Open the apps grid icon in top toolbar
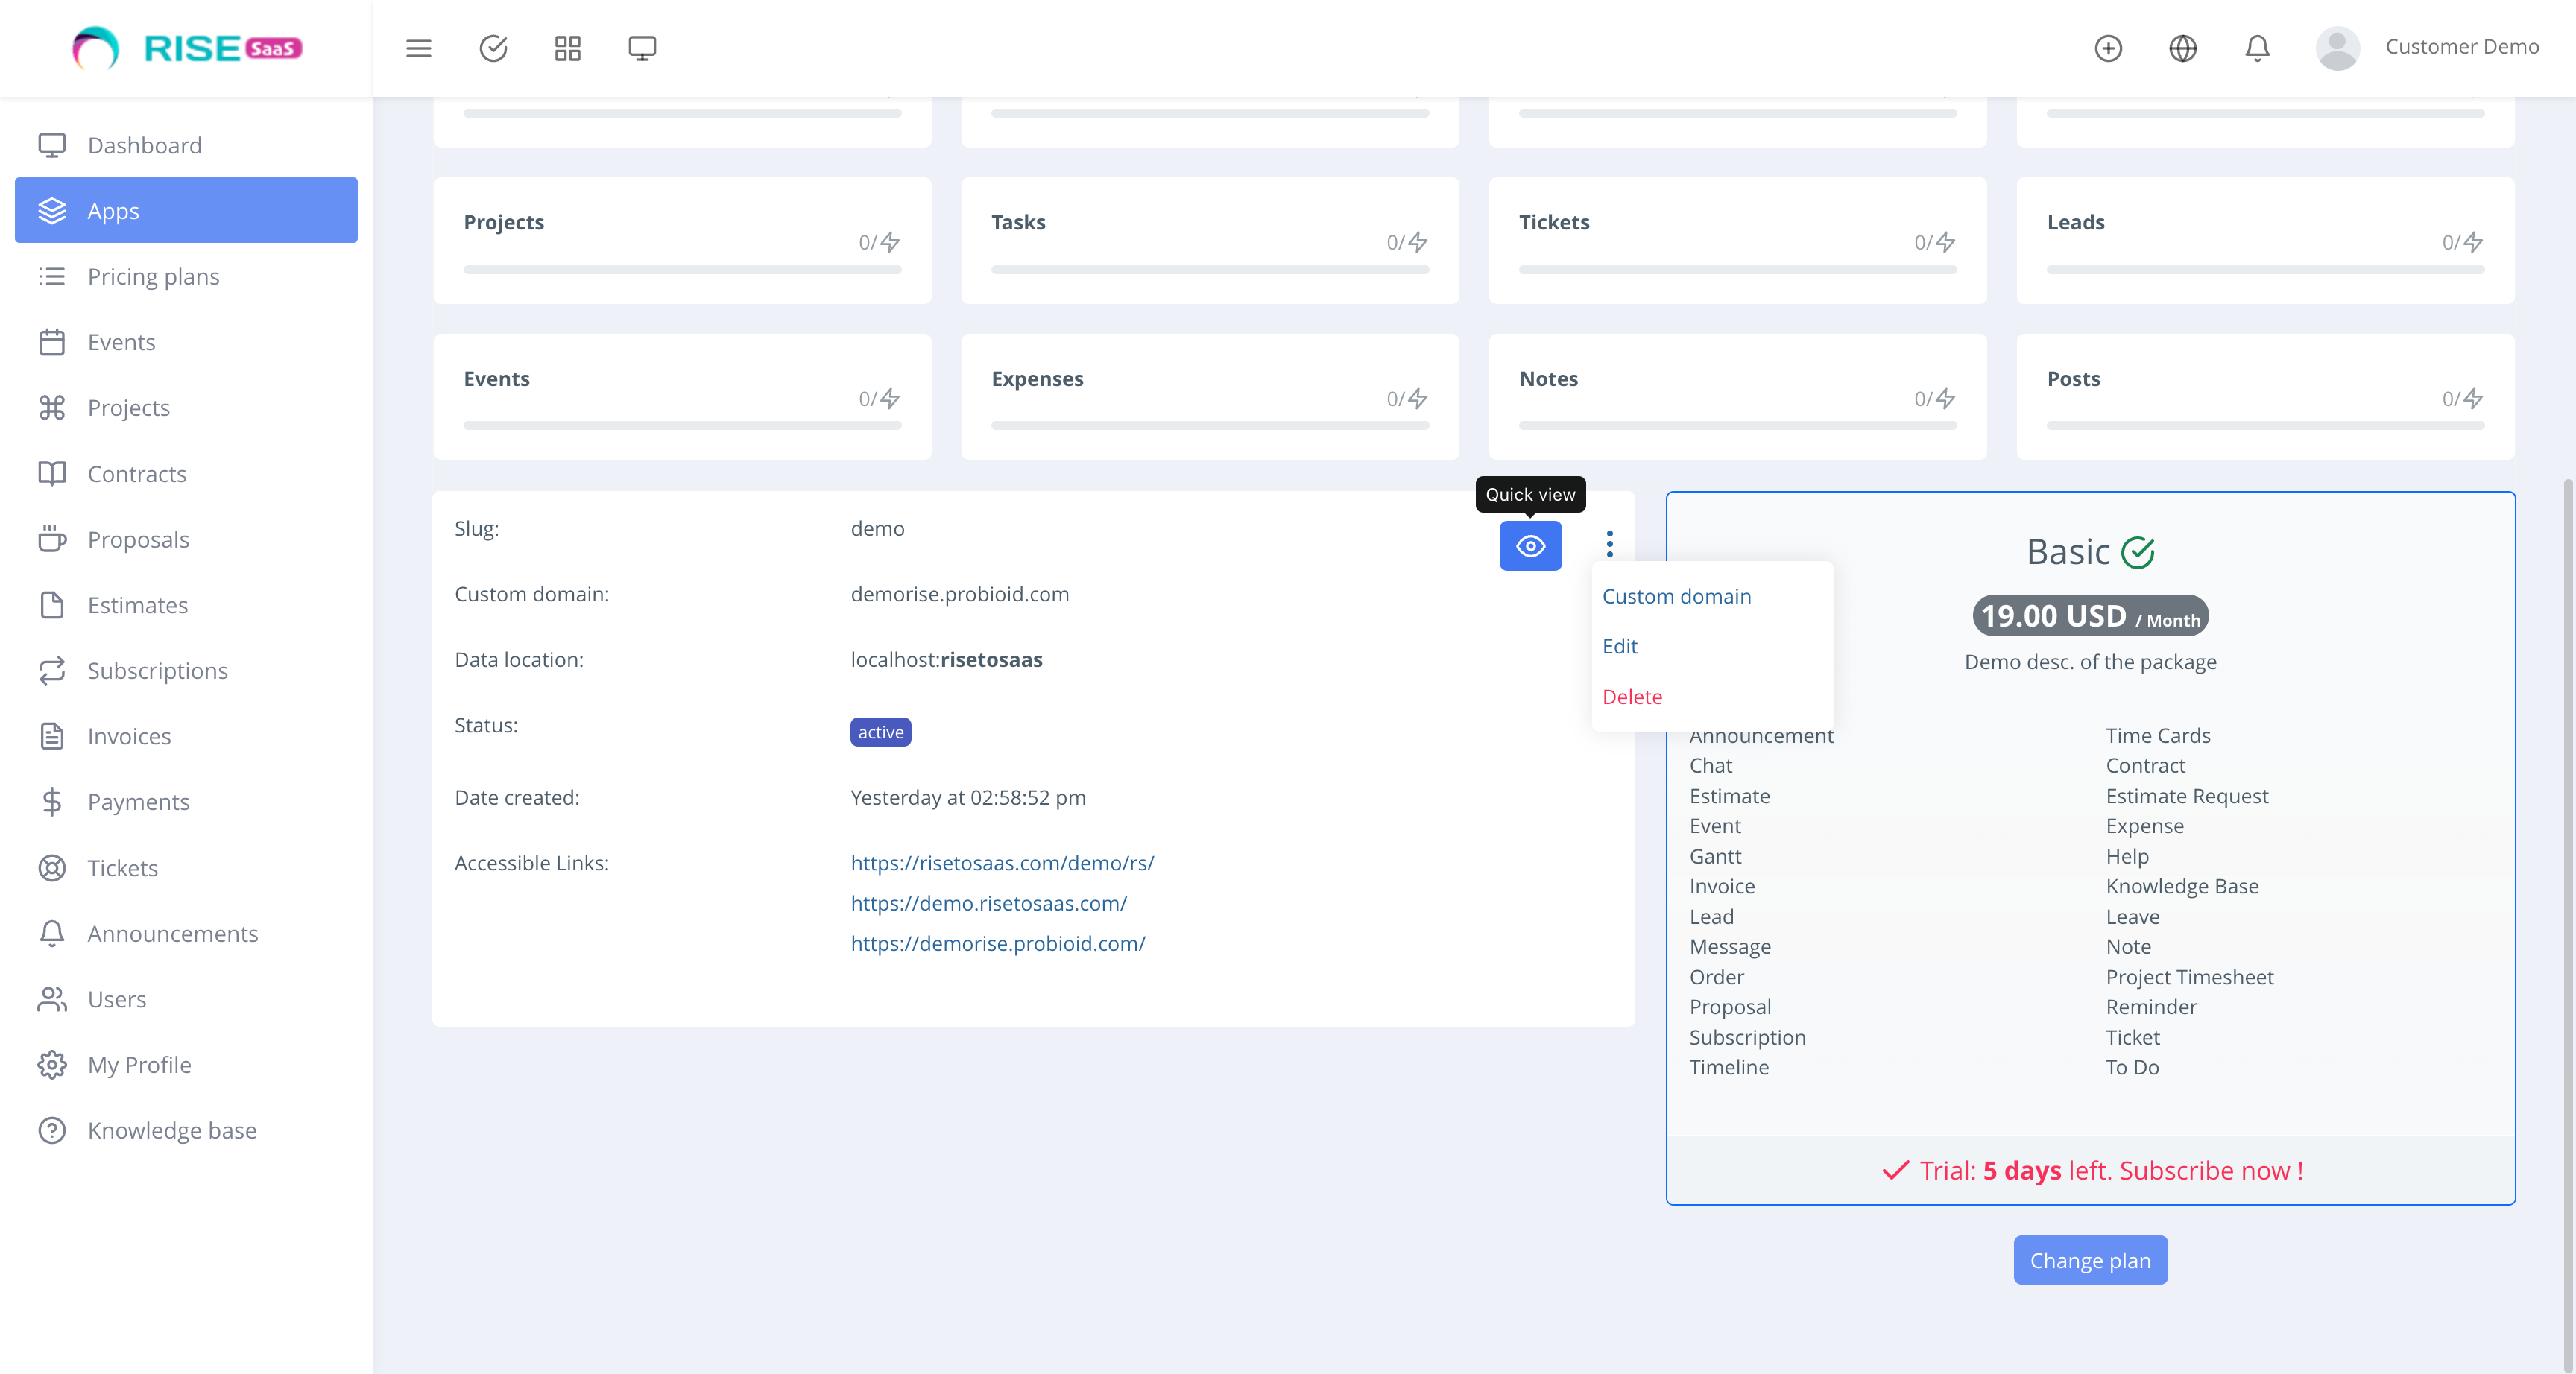This screenshot has height=1374, width=2576. (x=567, y=47)
